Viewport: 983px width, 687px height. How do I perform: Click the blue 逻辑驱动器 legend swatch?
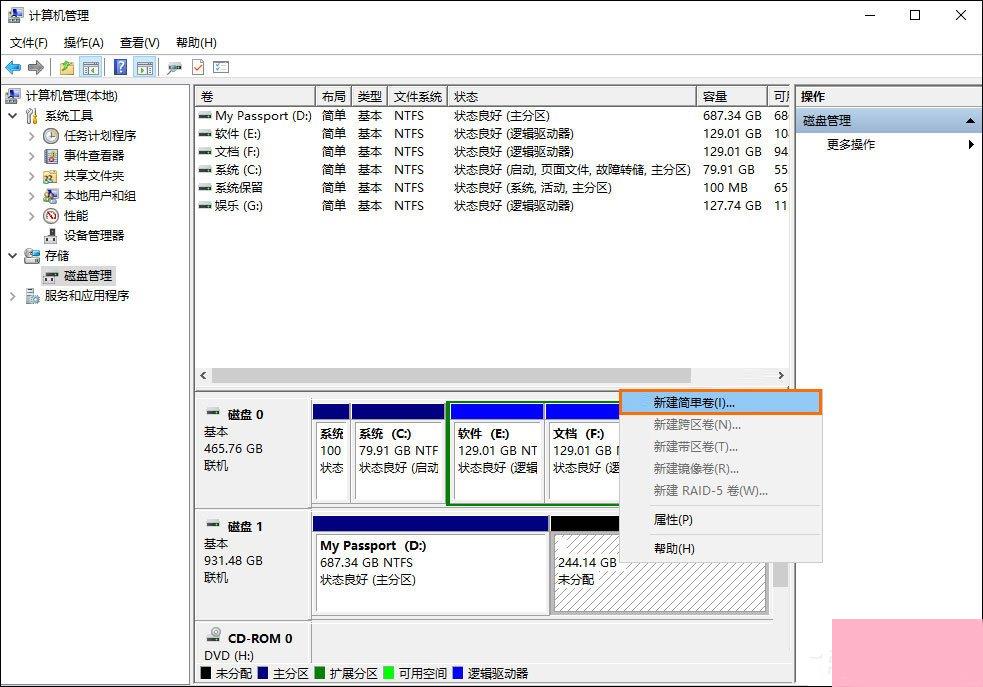[x=458, y=673]
